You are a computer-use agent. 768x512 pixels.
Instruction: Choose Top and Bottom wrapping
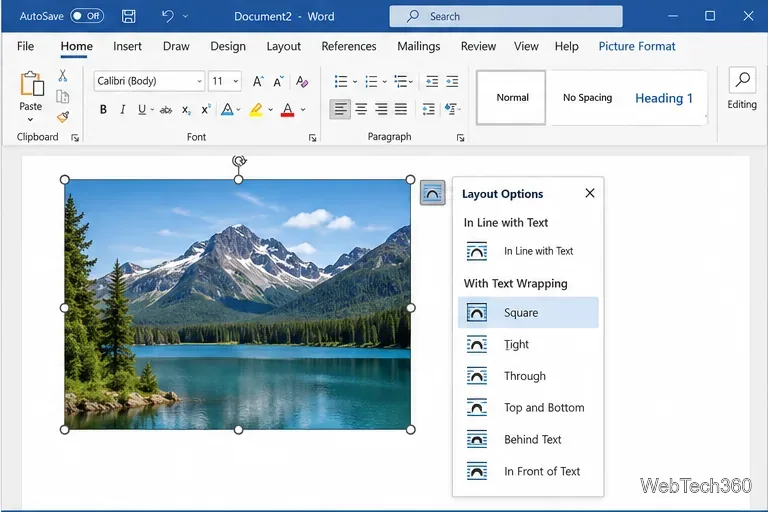528,408
